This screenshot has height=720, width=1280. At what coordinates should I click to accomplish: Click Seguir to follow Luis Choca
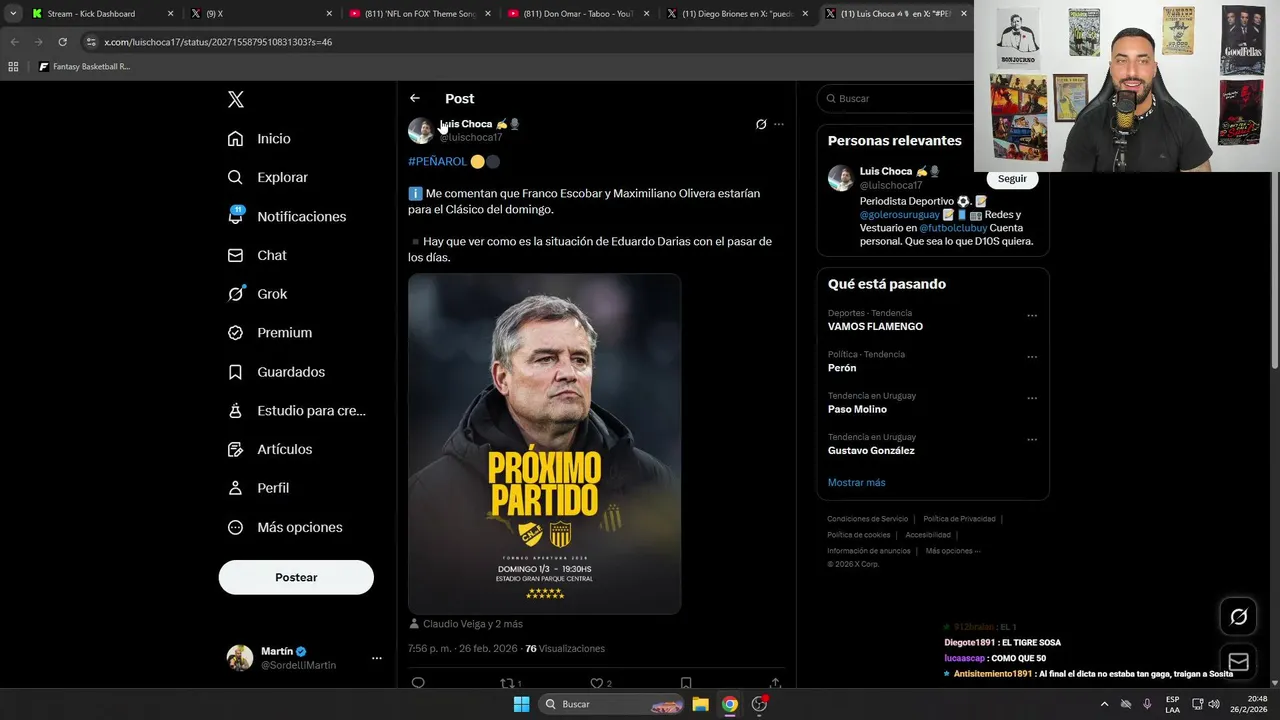1012,178
